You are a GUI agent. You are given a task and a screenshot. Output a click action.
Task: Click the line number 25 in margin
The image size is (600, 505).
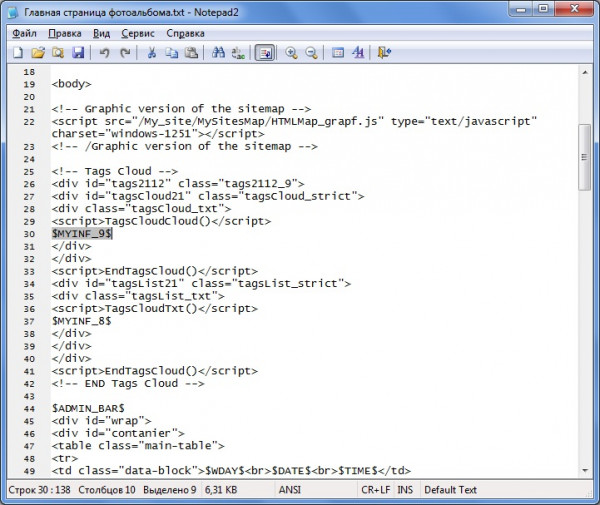pos(29,172)
